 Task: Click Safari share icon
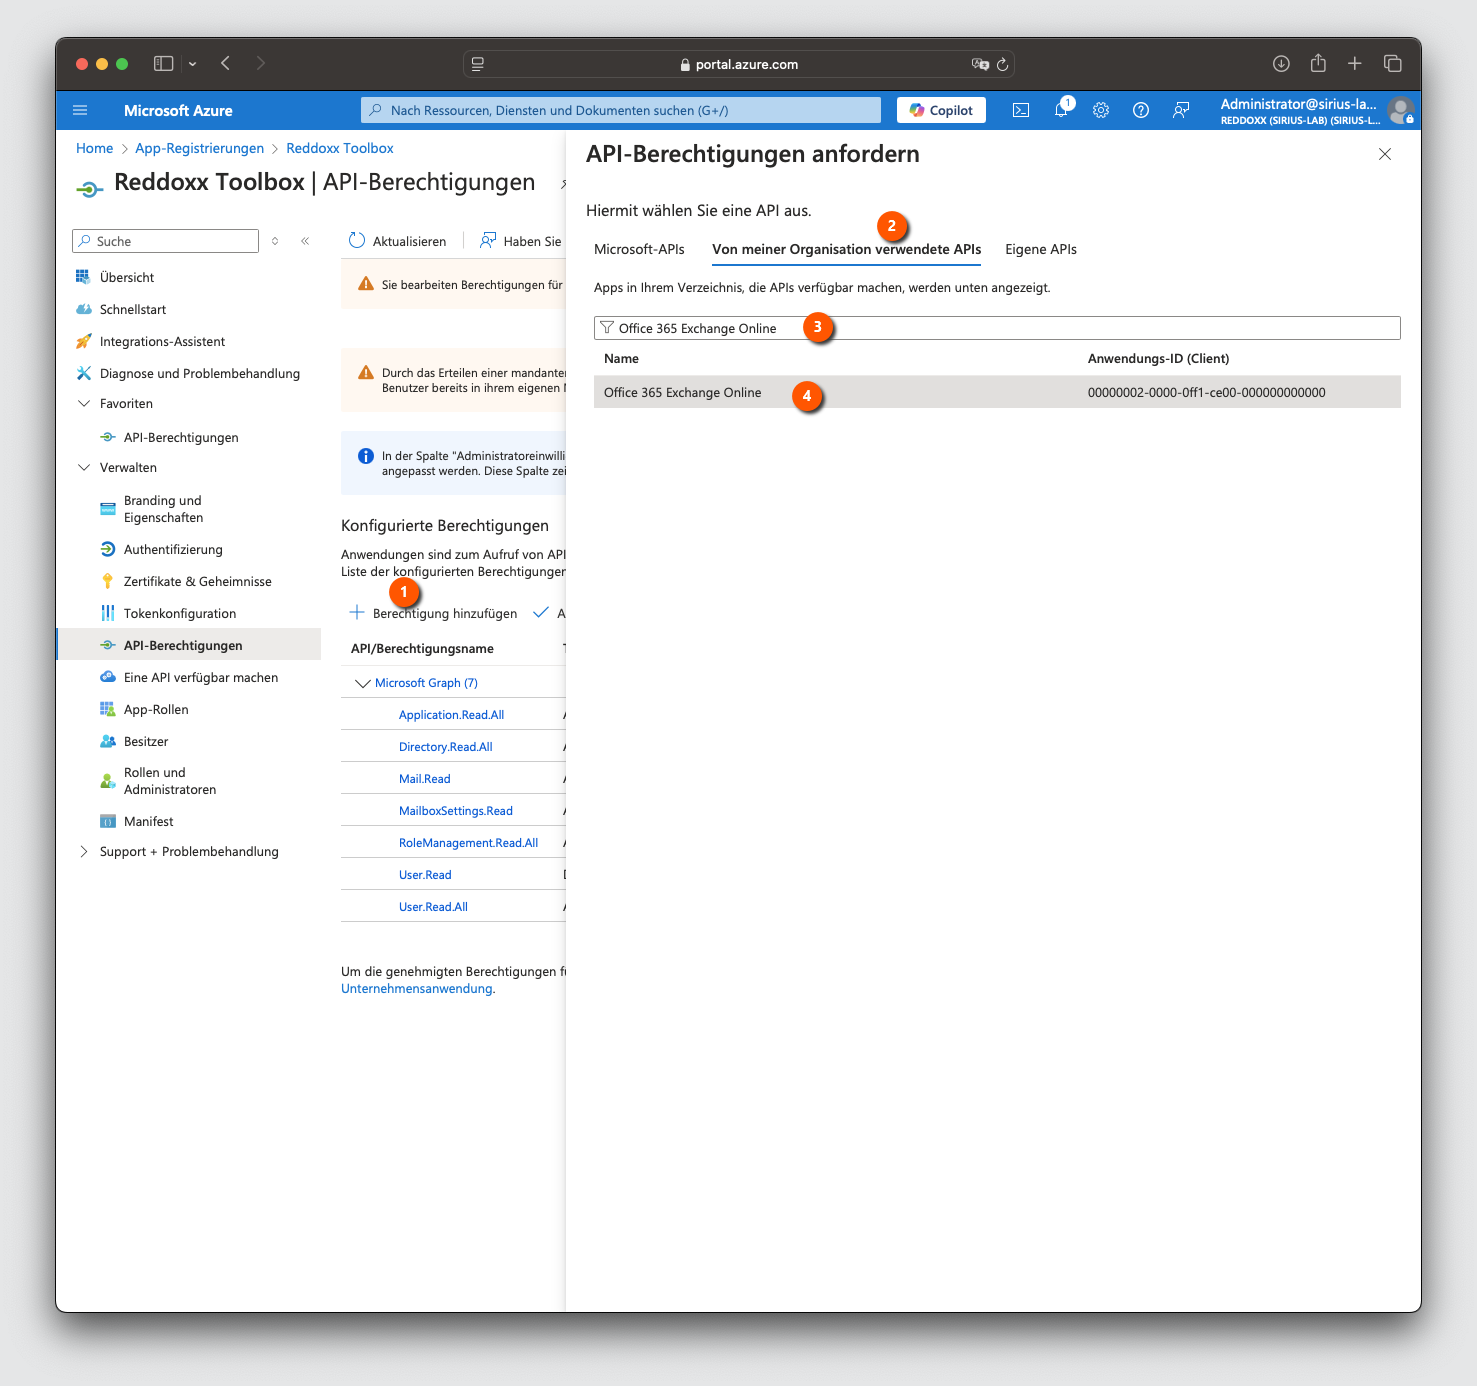[1318, 63]
